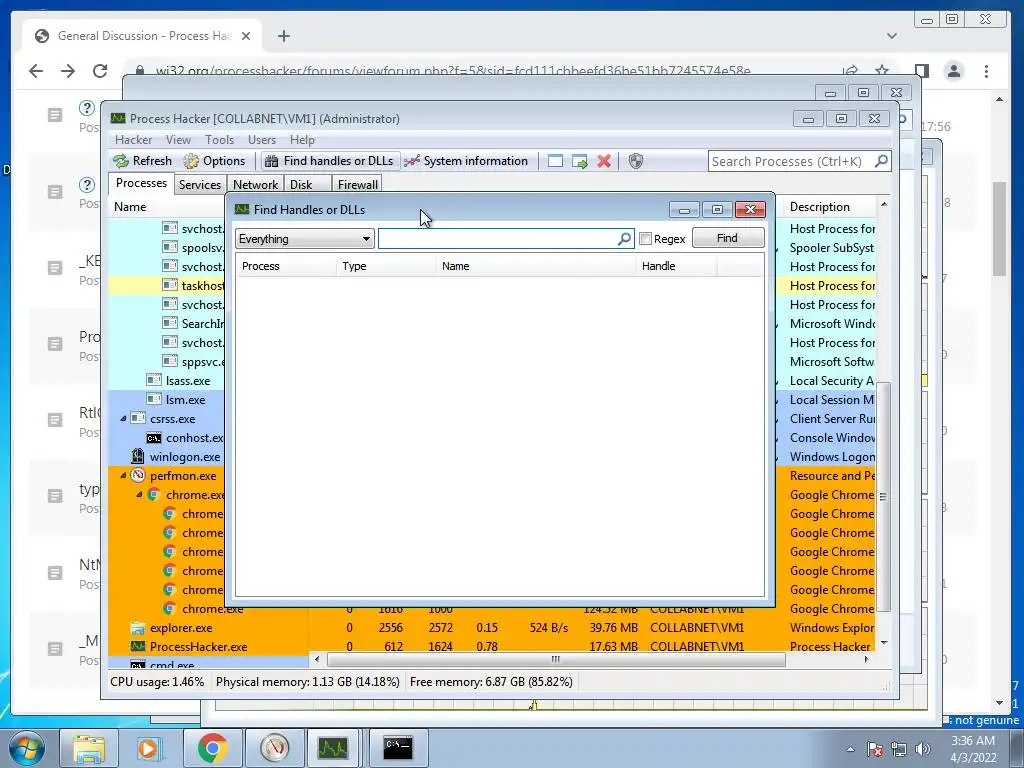Open the Everything filter dropdown
The image size is (1024, 768).
coord(304,239)
